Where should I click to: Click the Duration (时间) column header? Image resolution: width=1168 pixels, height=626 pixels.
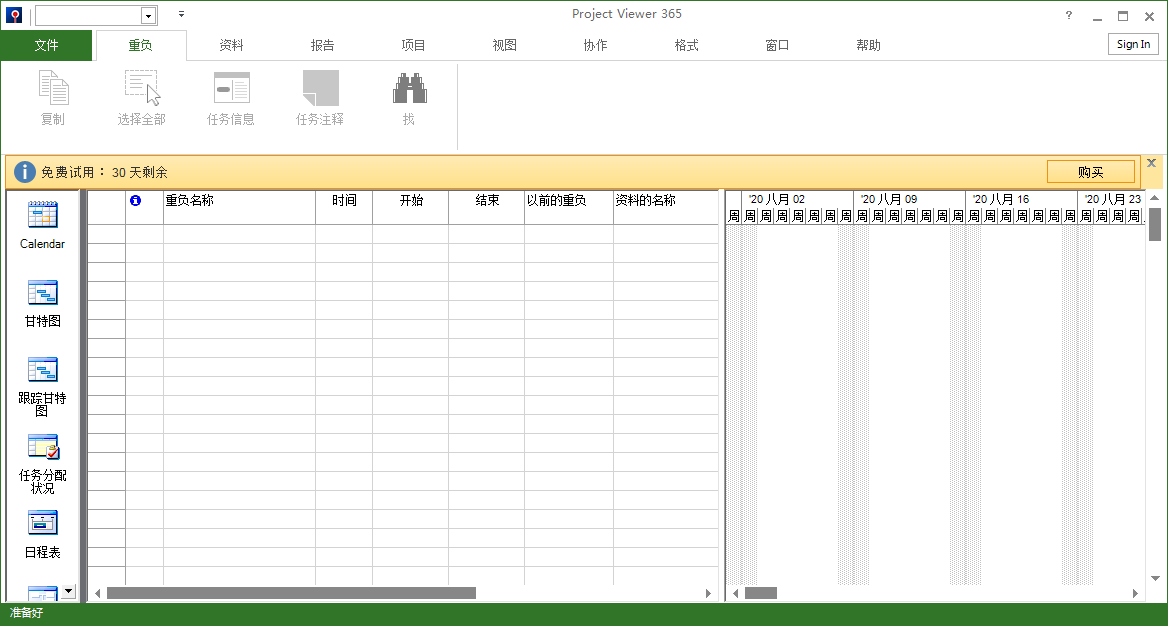[344, 207]
